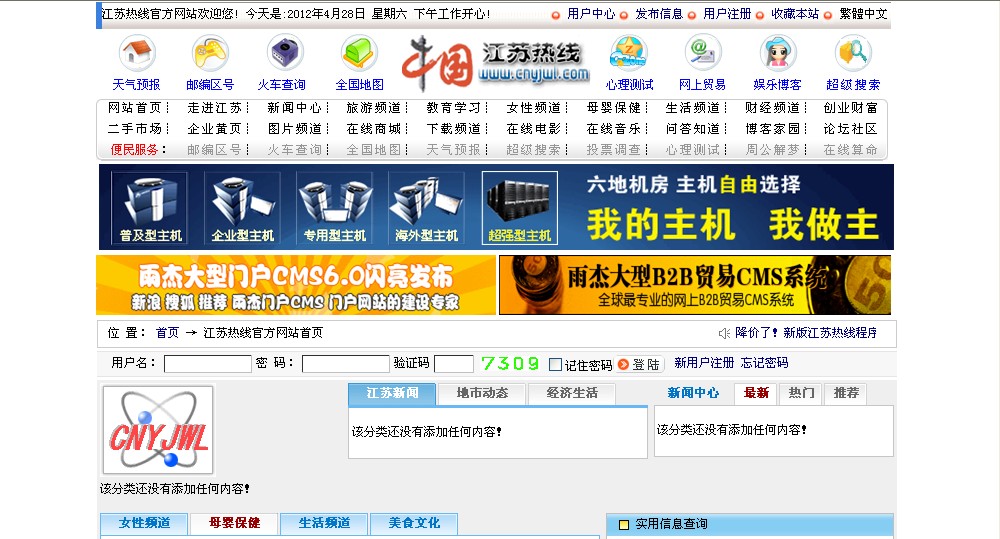Open the 邮编区号 gamepad icon
1000x539 pixels.
point(210,53)
